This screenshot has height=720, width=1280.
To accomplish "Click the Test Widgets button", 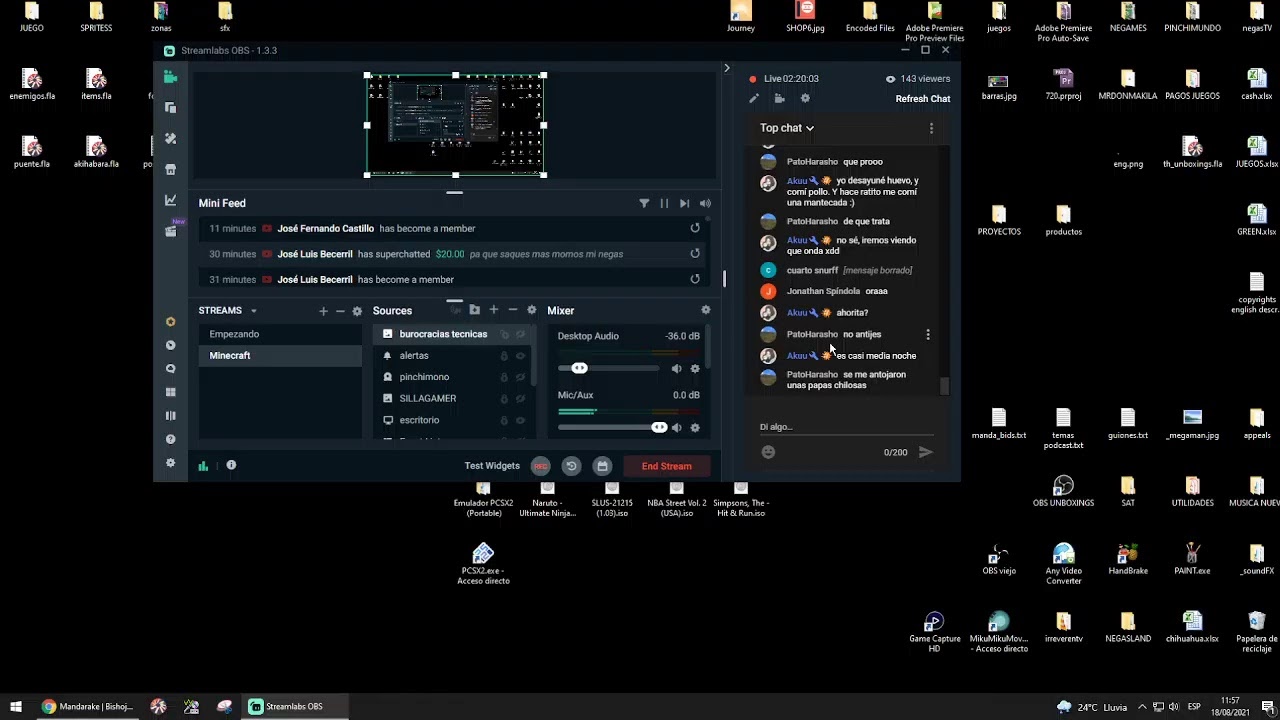I will tap(492, 466).
